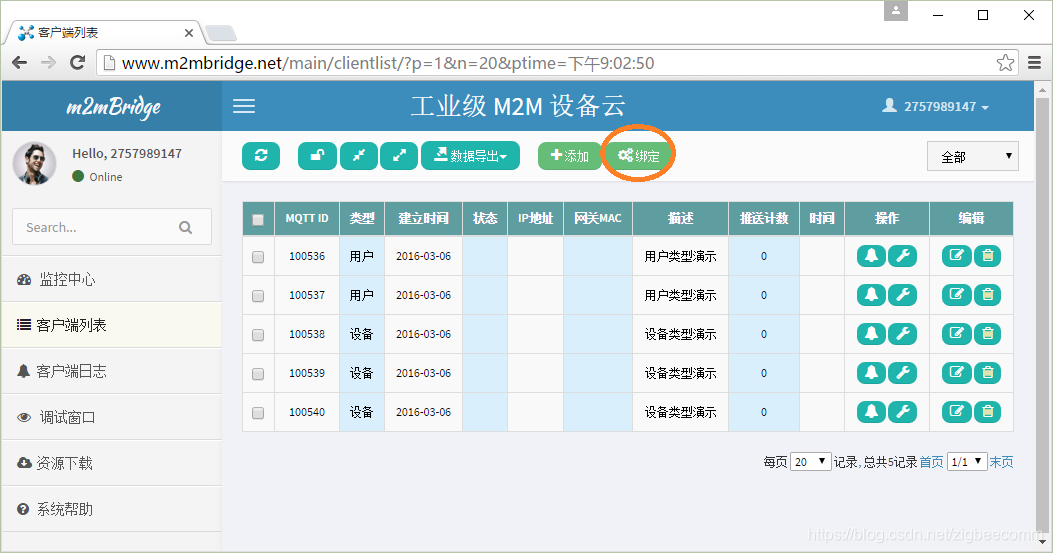Edit the entry for row 100538
The height and width of the screenshot is (553, 1053).
(x=956, y=334)
